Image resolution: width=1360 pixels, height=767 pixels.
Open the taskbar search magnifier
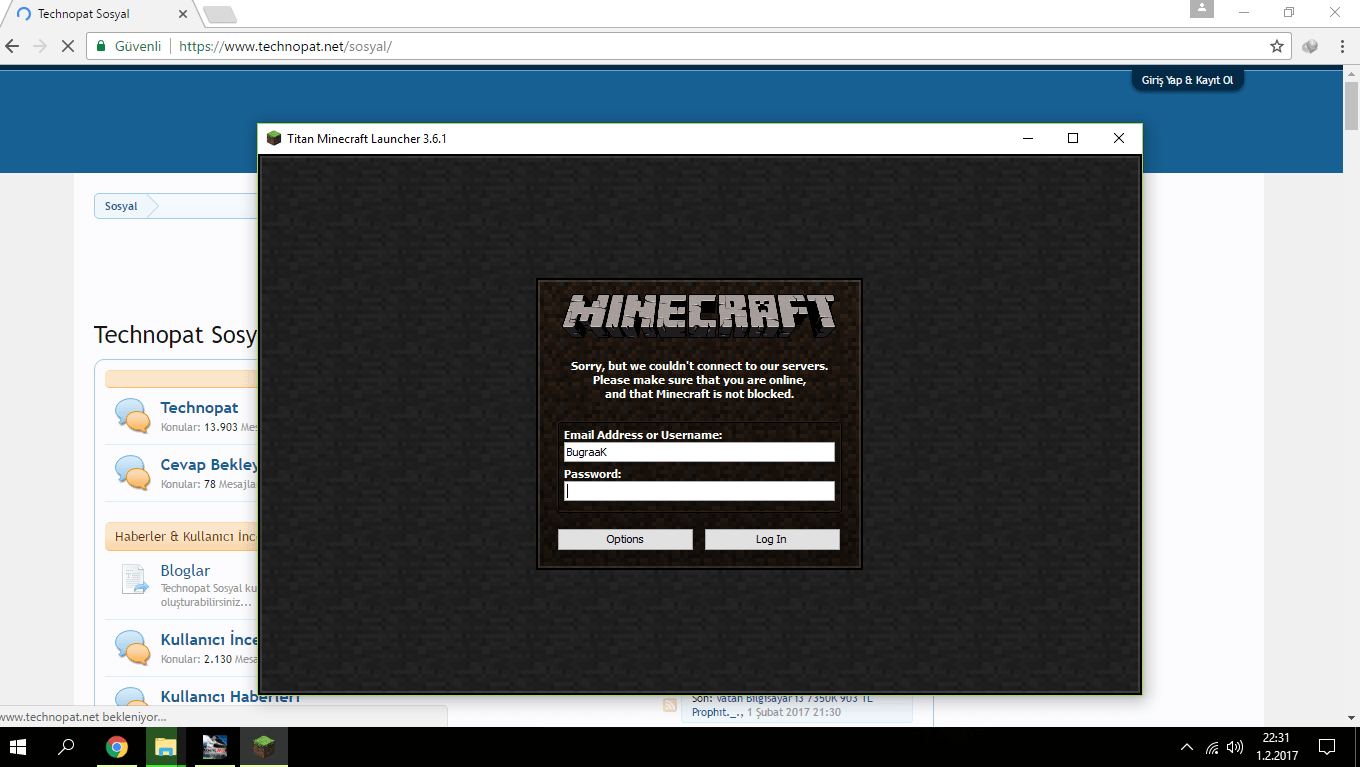(67, 747)
